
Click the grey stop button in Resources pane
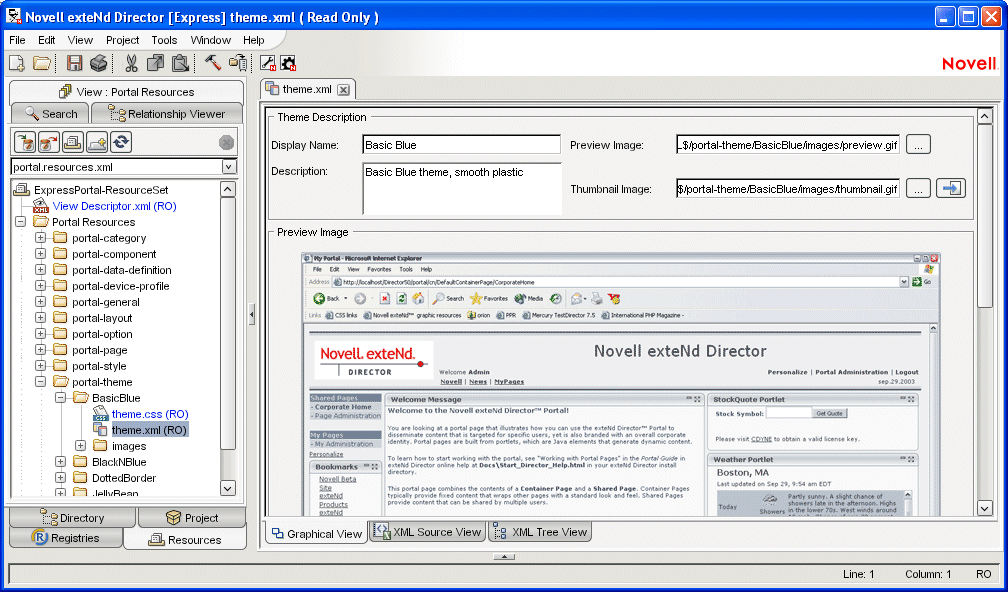pos(226,143)
